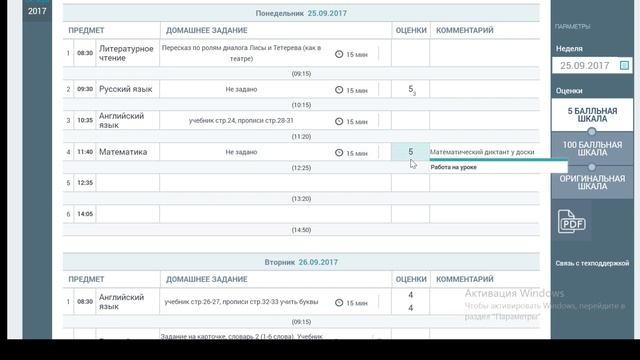
Task: Click Русский язык subject name
Action: 126,89
